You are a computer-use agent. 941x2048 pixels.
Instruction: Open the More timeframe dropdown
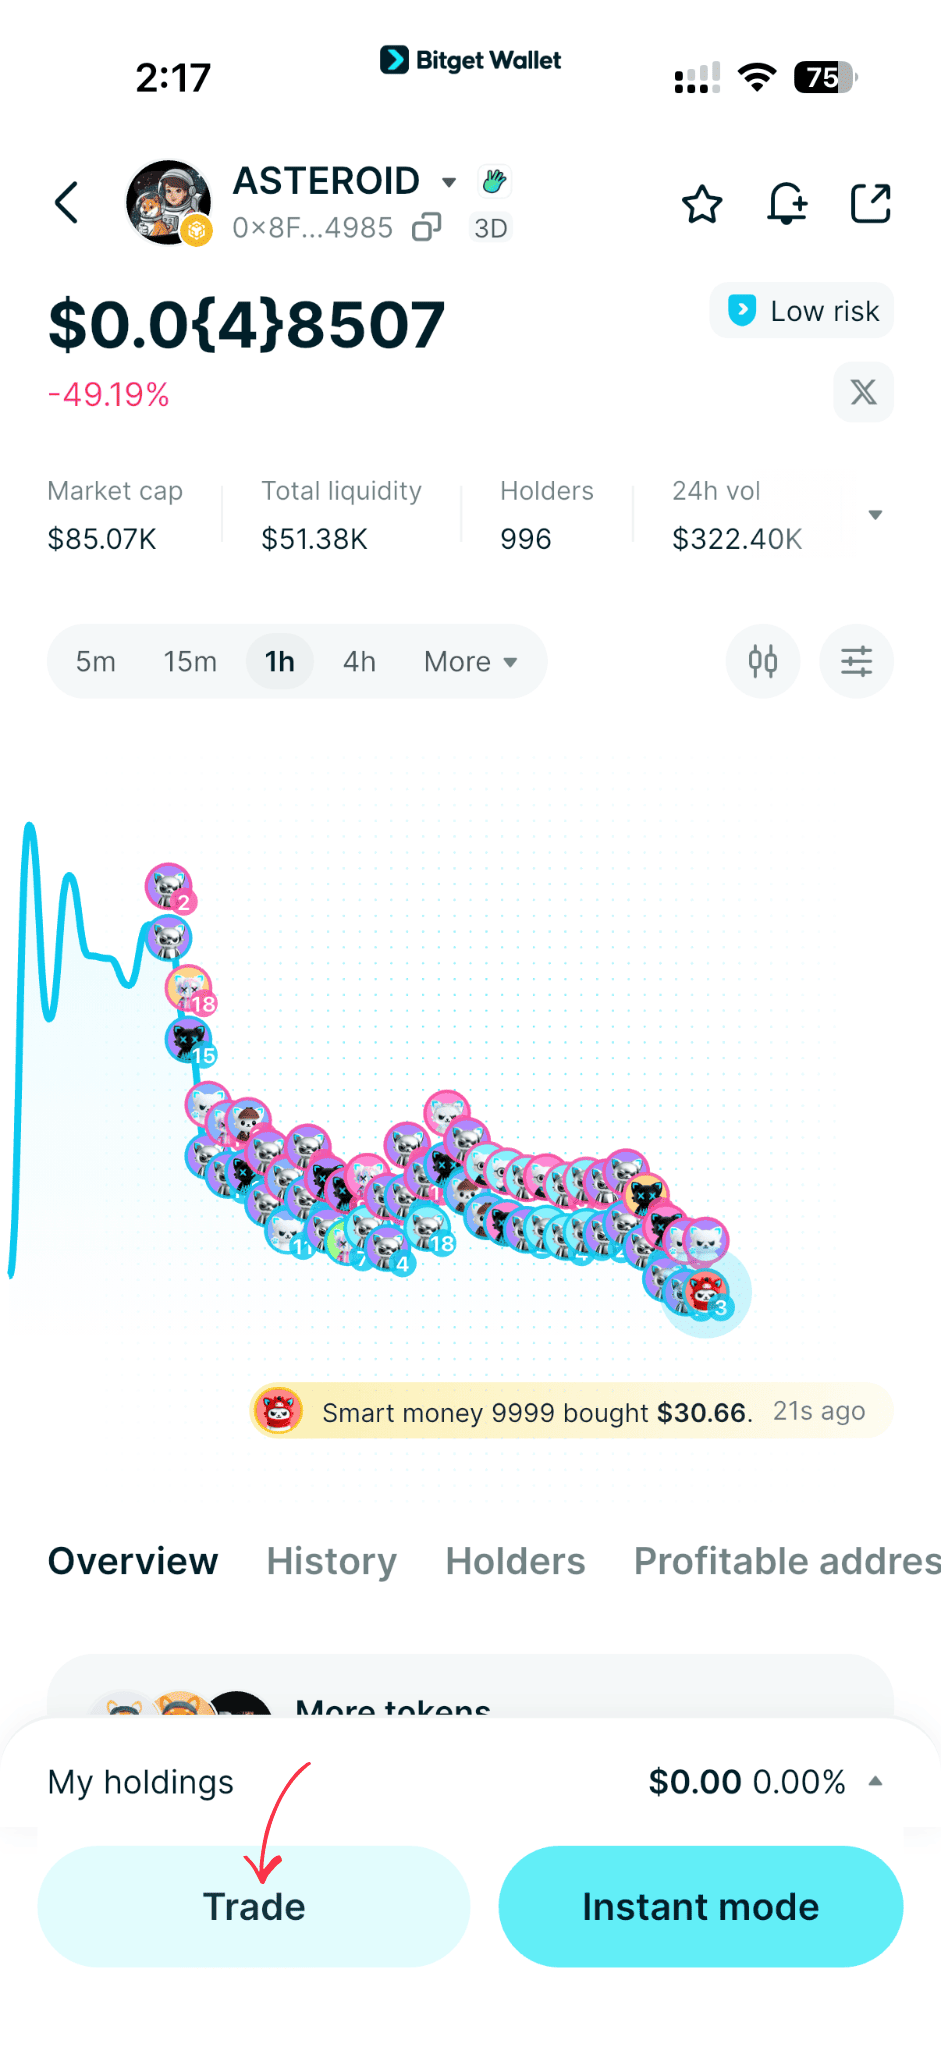point(469,661)
